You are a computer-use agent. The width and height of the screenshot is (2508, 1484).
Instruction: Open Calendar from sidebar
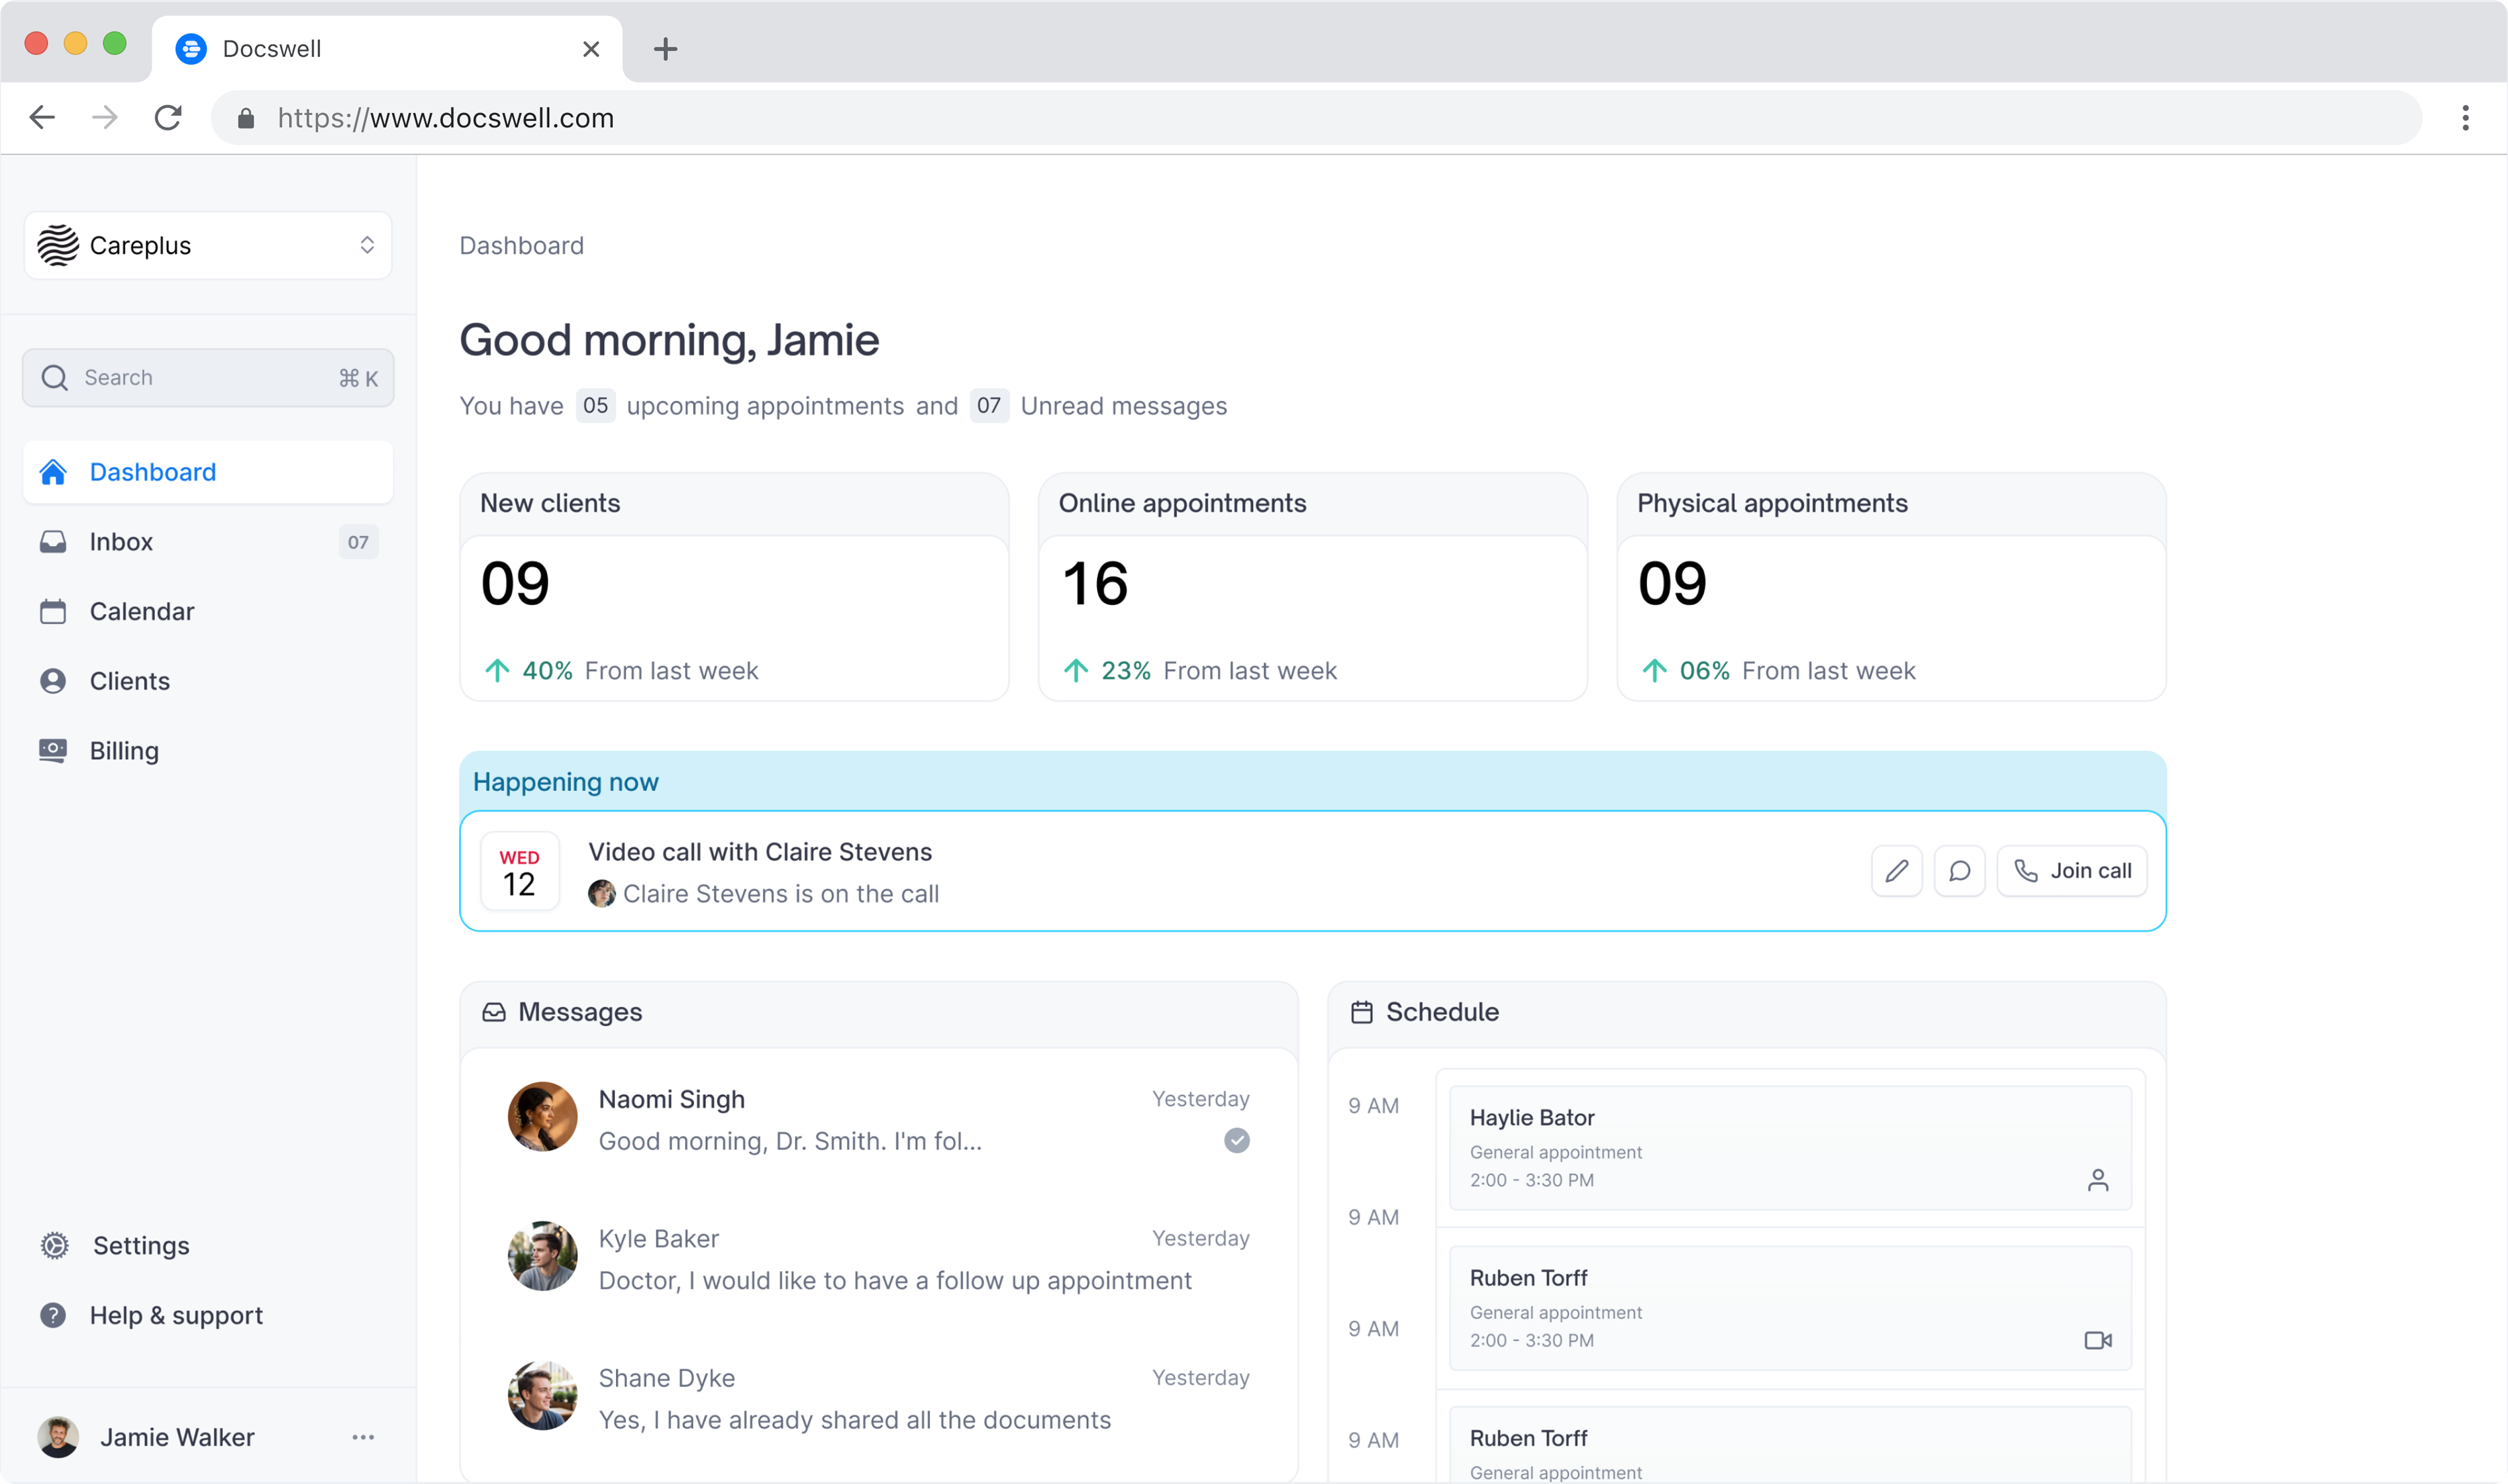click(x=208, y=611)
